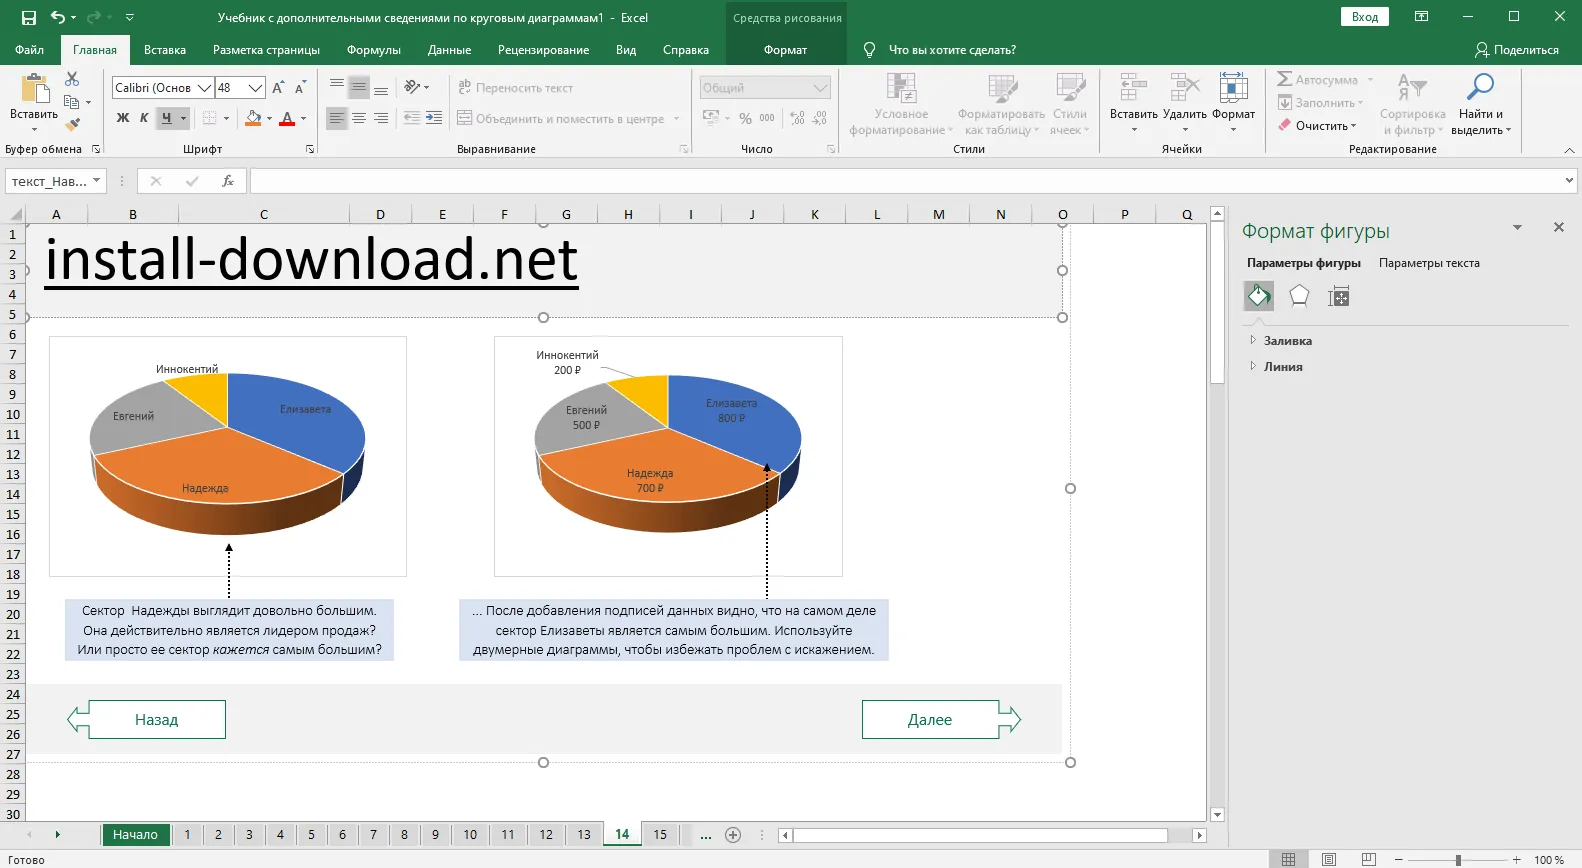This screenshot has width=1582, height=868.
Task: Open the Вставка ribbon tab
Action: (165, 50)
